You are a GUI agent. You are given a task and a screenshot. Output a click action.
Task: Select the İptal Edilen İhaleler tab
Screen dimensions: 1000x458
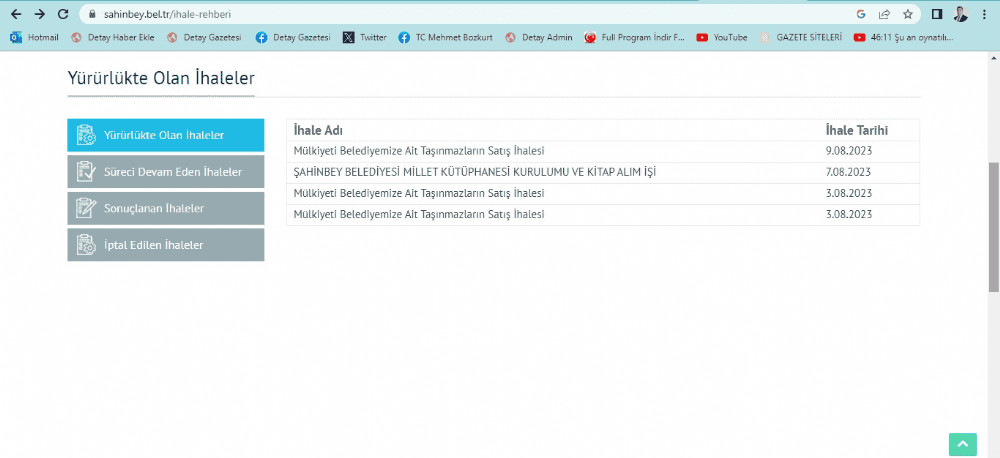click(x=166, y=245)
